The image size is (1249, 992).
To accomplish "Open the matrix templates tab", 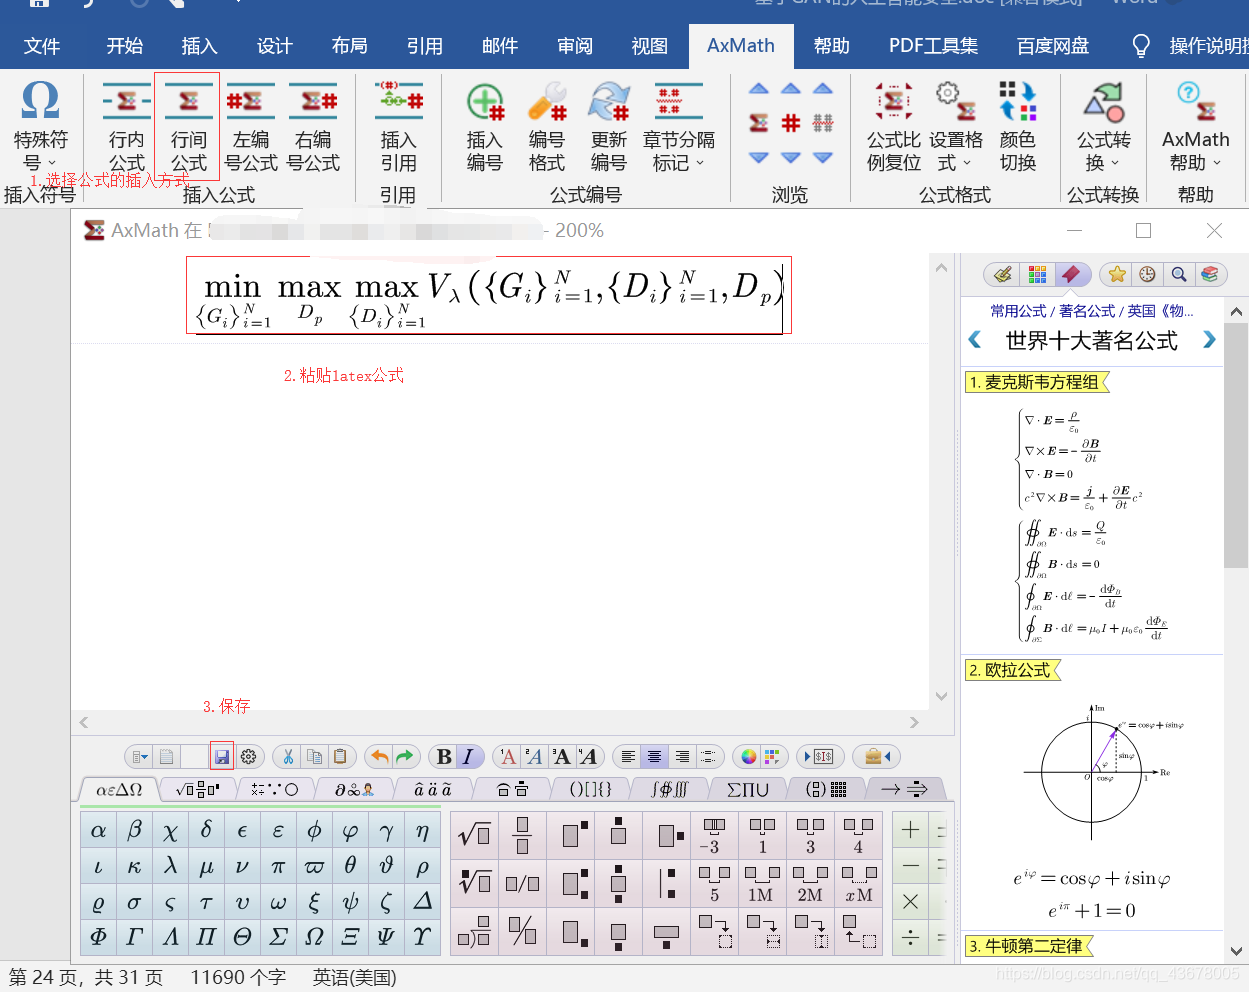I will point(826,789).
